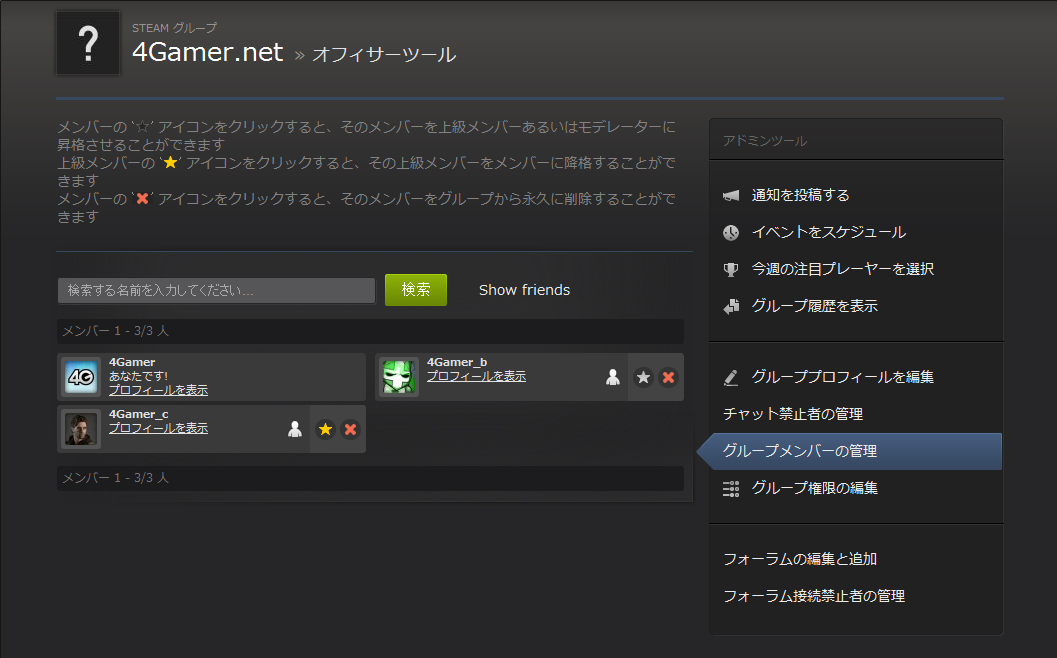Remove 4Gamer_c using the red X icon
This screenshot has width=1057, height=658.
coord(351,429)
